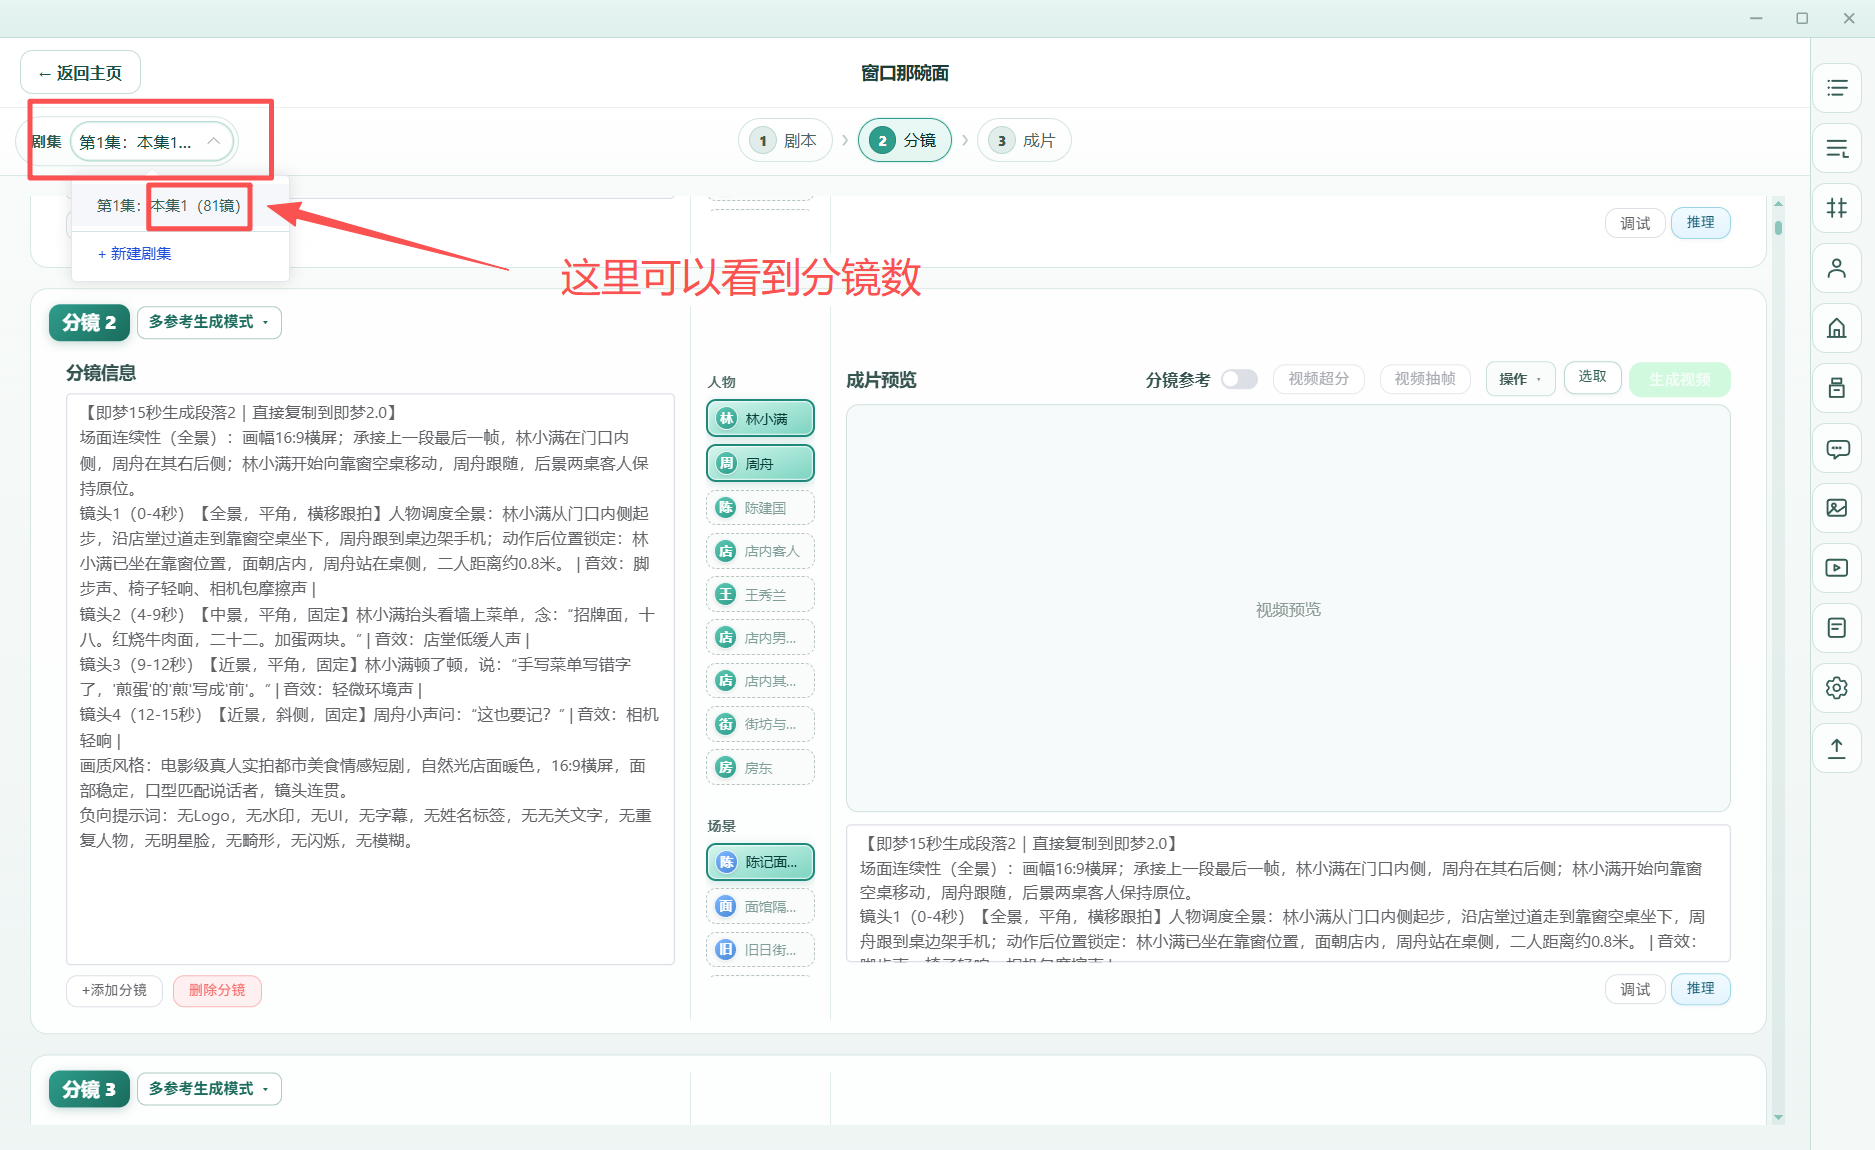Open the text-lines icon in sidebar
The width and height of the screenshot is (1875, 1150).
click(1837, 148)
